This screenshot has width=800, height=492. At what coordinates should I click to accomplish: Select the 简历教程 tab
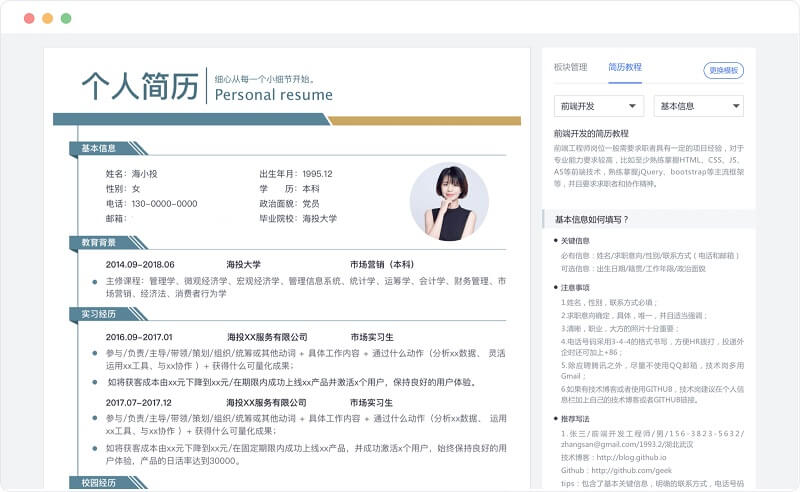coord(625,68)
